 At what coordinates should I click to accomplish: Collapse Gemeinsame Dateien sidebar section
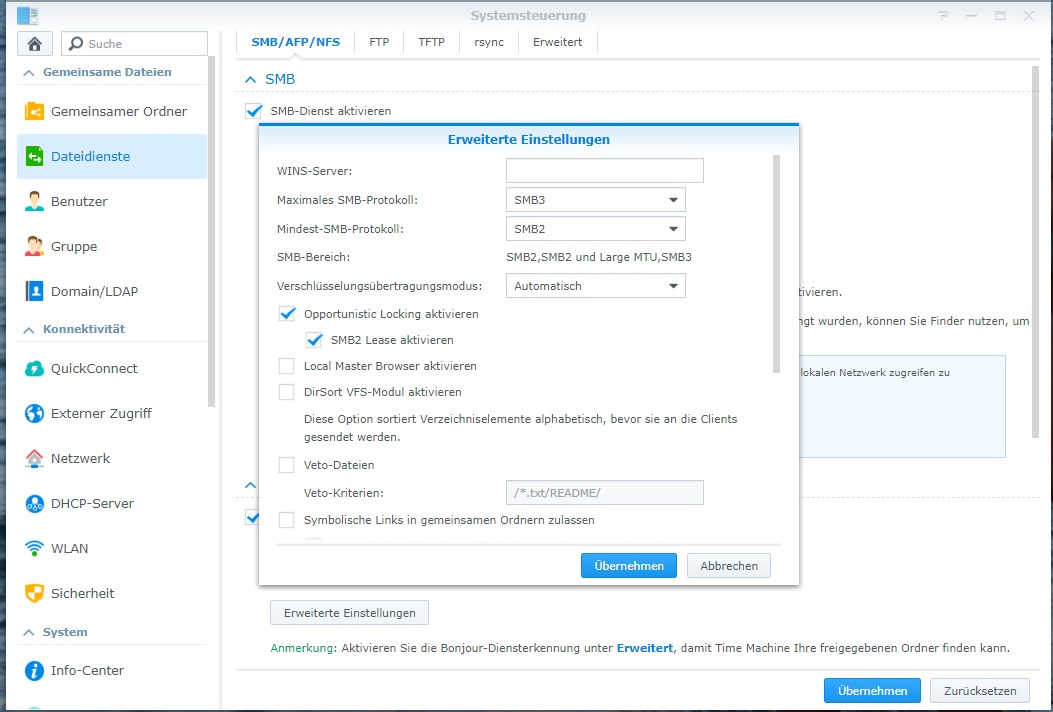pyautogui.click(x=29, y=73)
